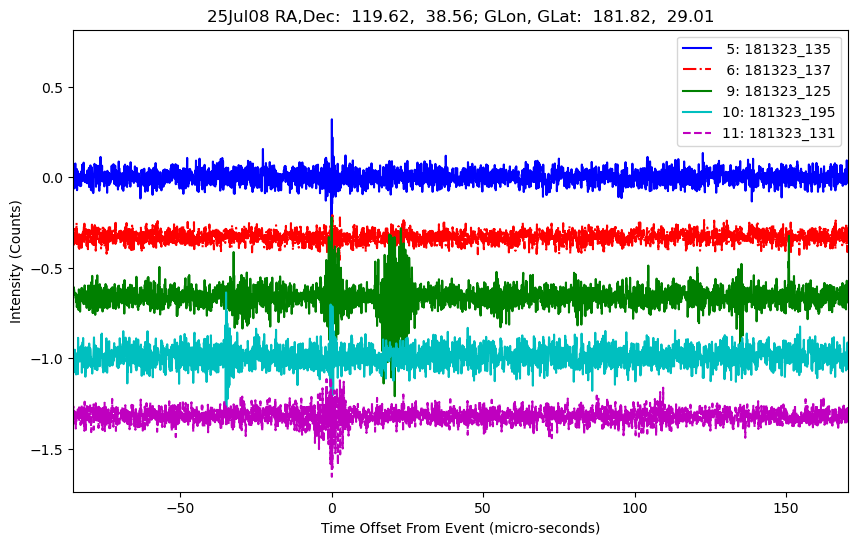Click the "Intensity (Counts)" y-axis label
Screen dimensions: 858x545
tap(15, 262)
